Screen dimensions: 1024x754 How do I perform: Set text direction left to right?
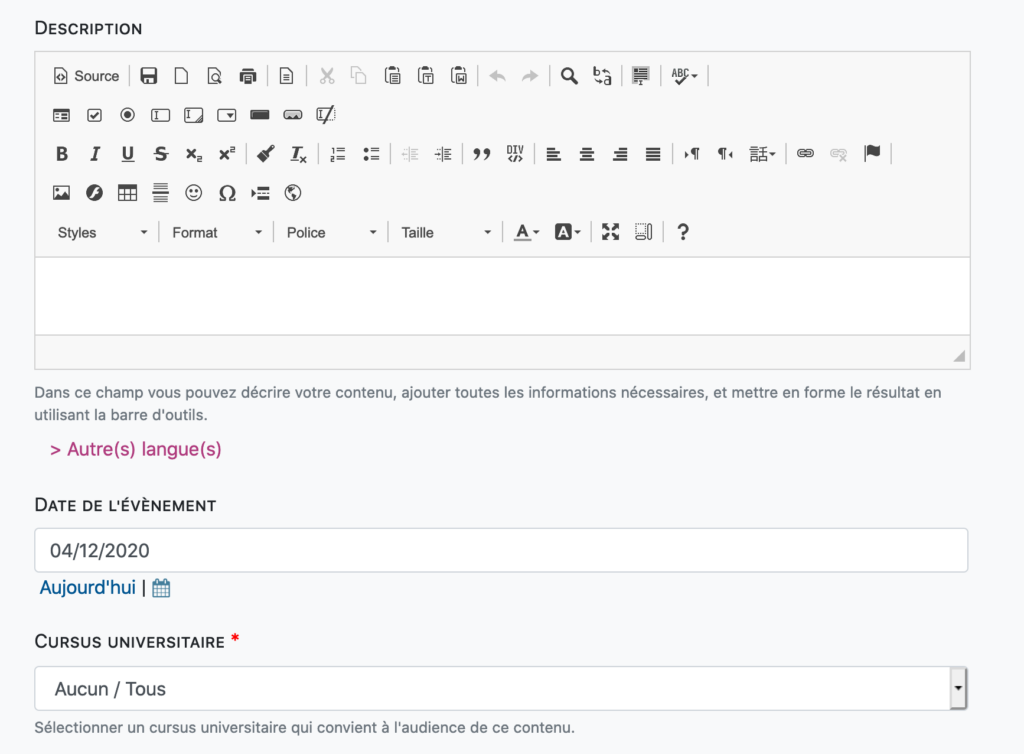(692, 154)
